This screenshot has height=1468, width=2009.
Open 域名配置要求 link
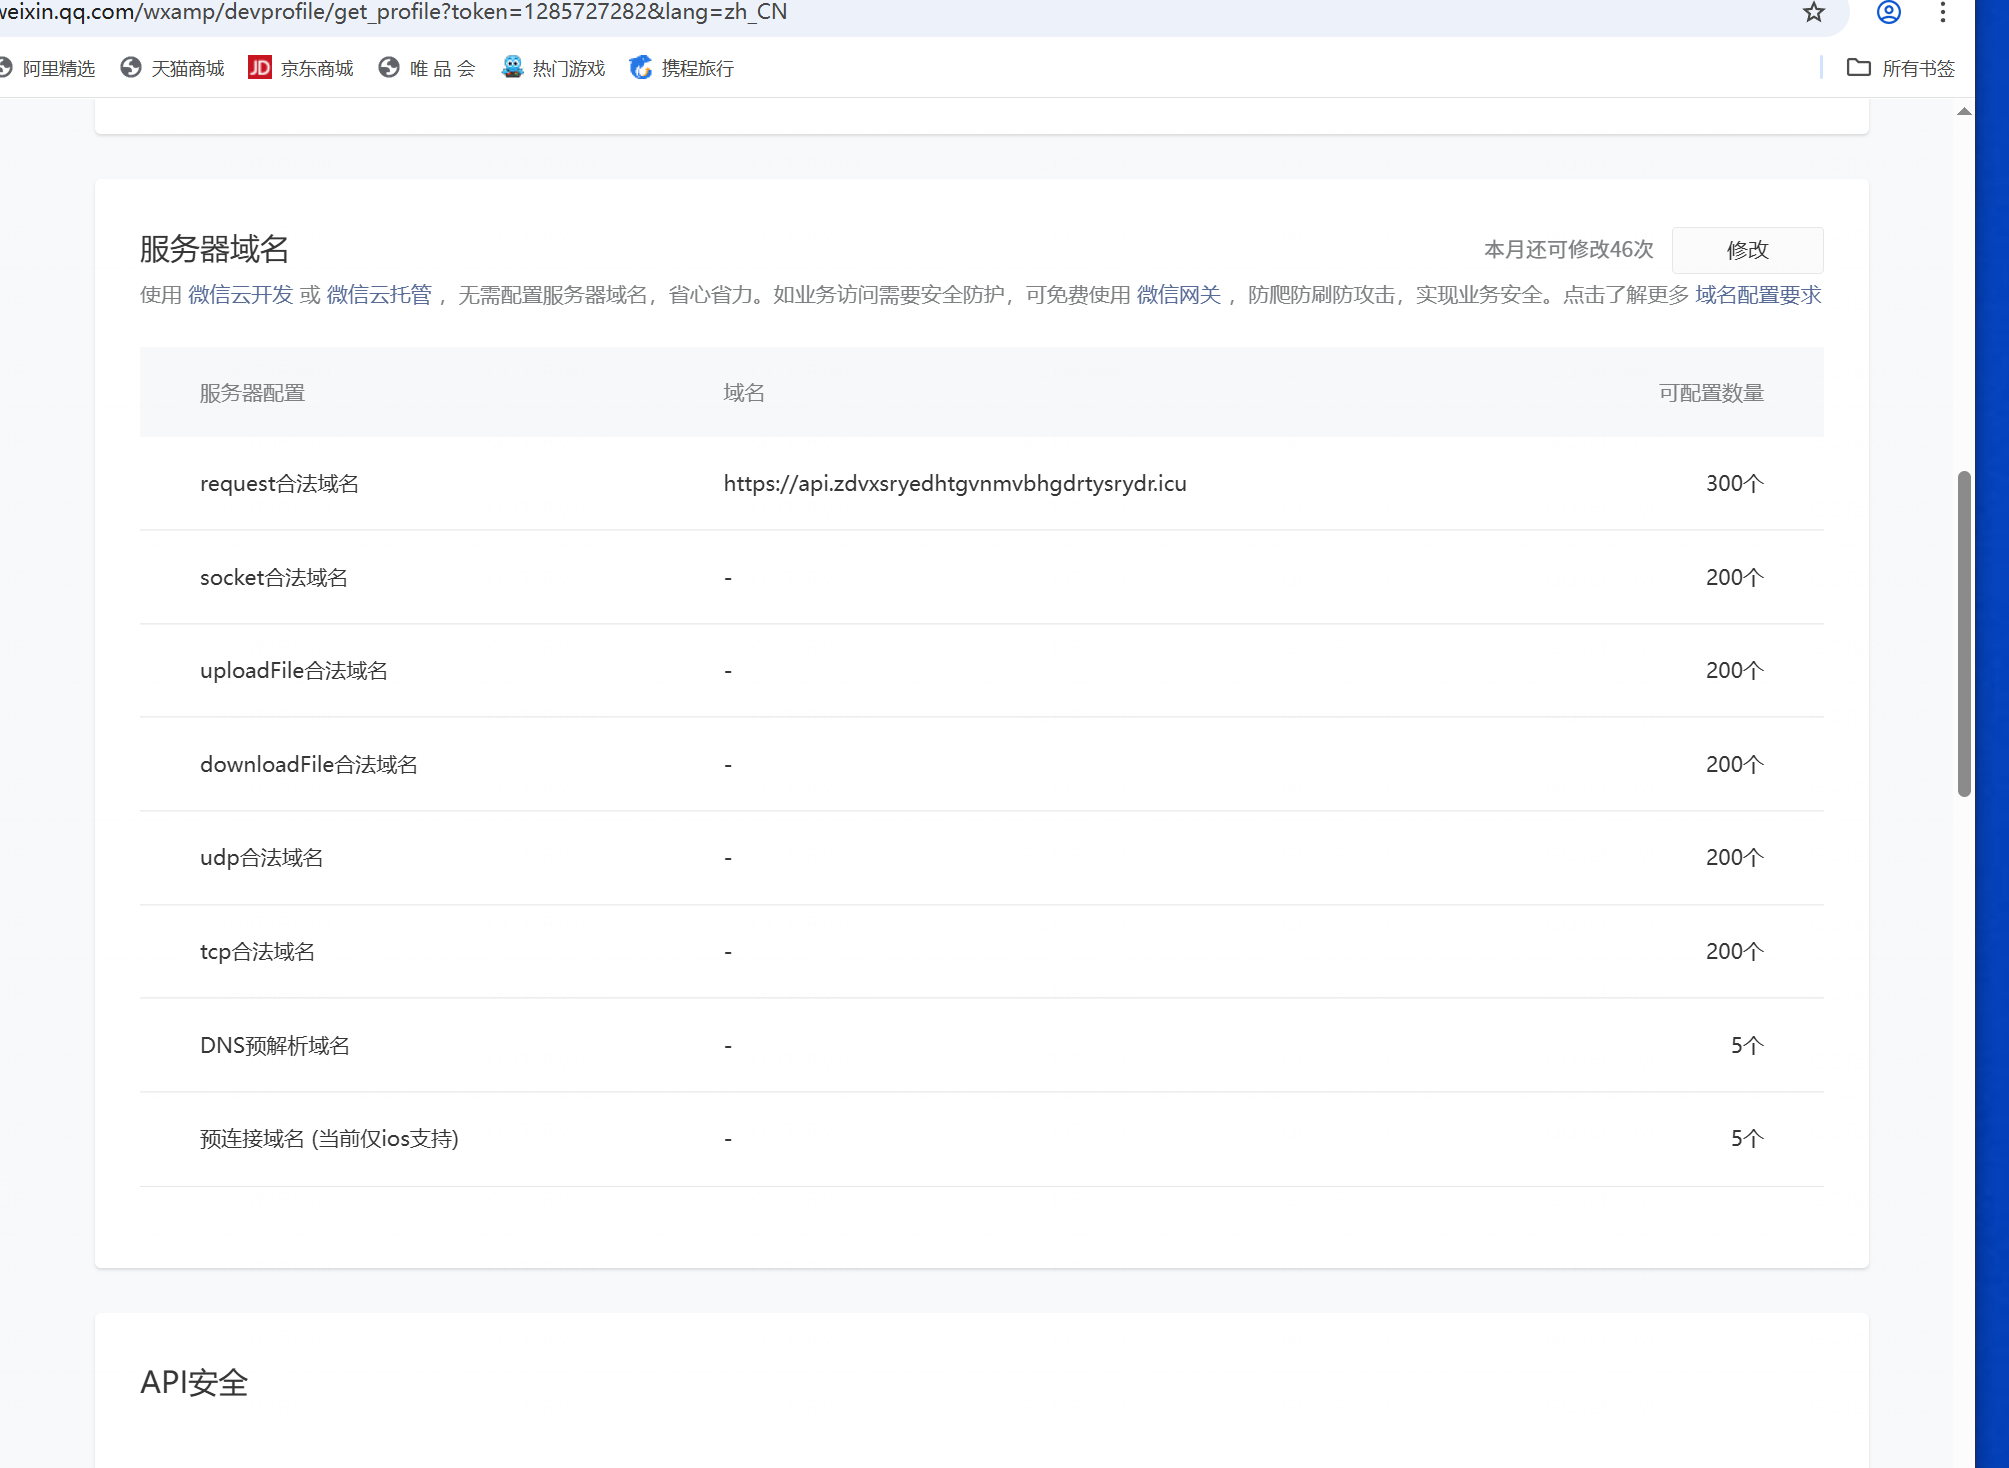tap(1758, 295)
